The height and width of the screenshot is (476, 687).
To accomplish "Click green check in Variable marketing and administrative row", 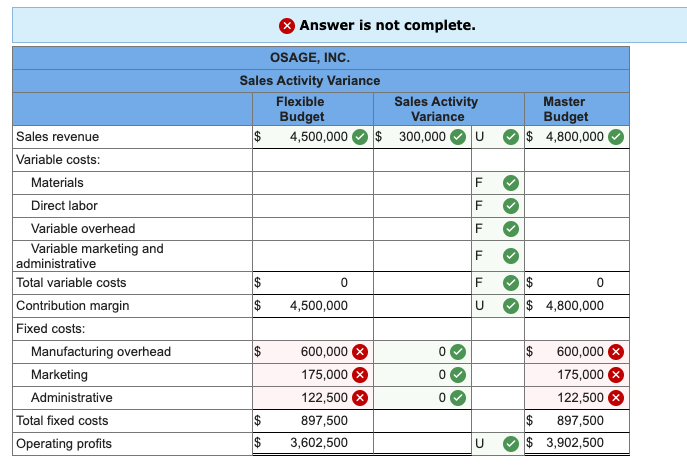I will point(511,256).
